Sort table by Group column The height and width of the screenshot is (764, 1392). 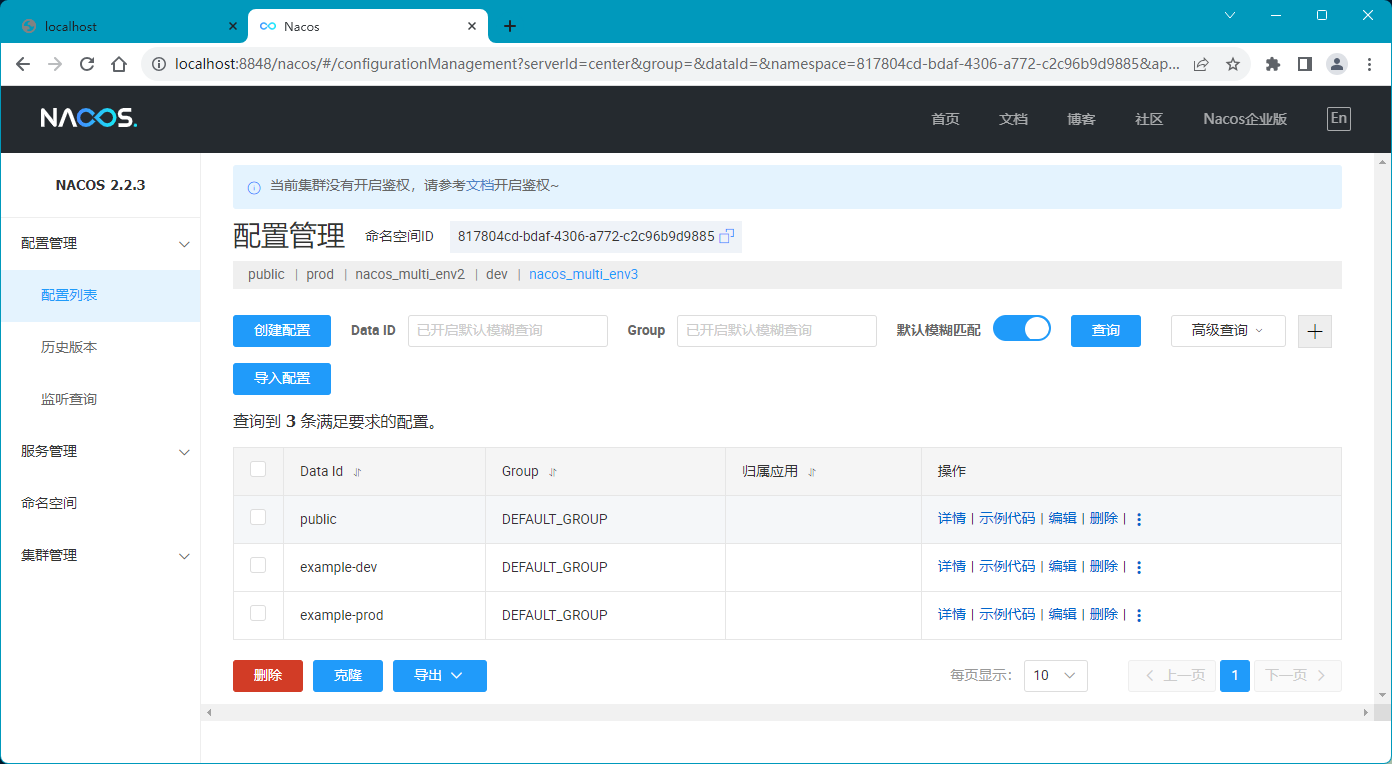[x=553, y=472]
